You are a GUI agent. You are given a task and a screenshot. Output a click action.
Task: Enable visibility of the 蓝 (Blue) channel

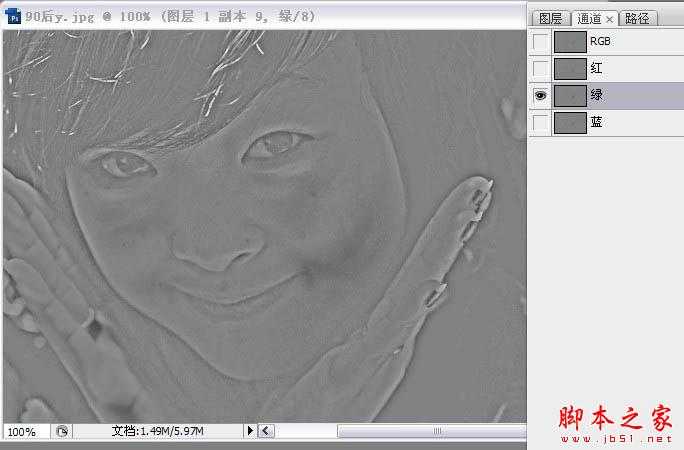pos(540,122)
